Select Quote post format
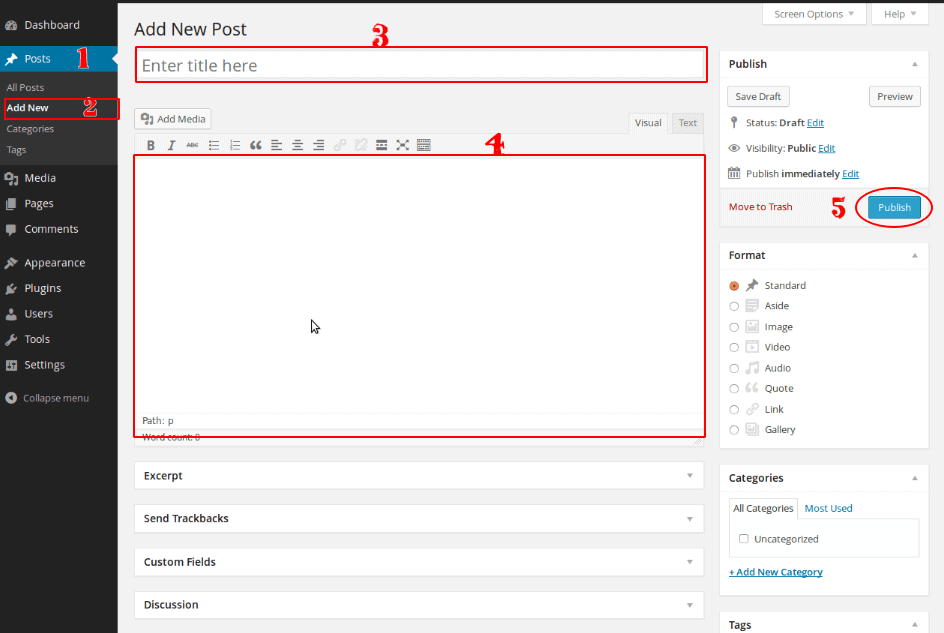Viewport: 944px width, 633px height. (734, 389)
